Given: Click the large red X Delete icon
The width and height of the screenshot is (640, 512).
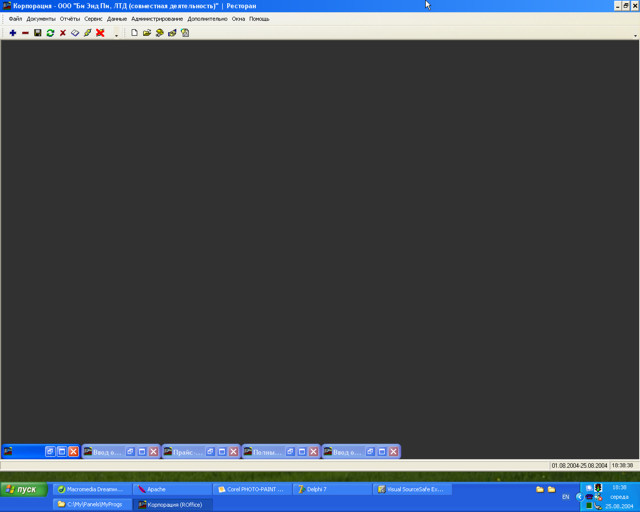Looking at the screenshot, I should tap(100, 33).
